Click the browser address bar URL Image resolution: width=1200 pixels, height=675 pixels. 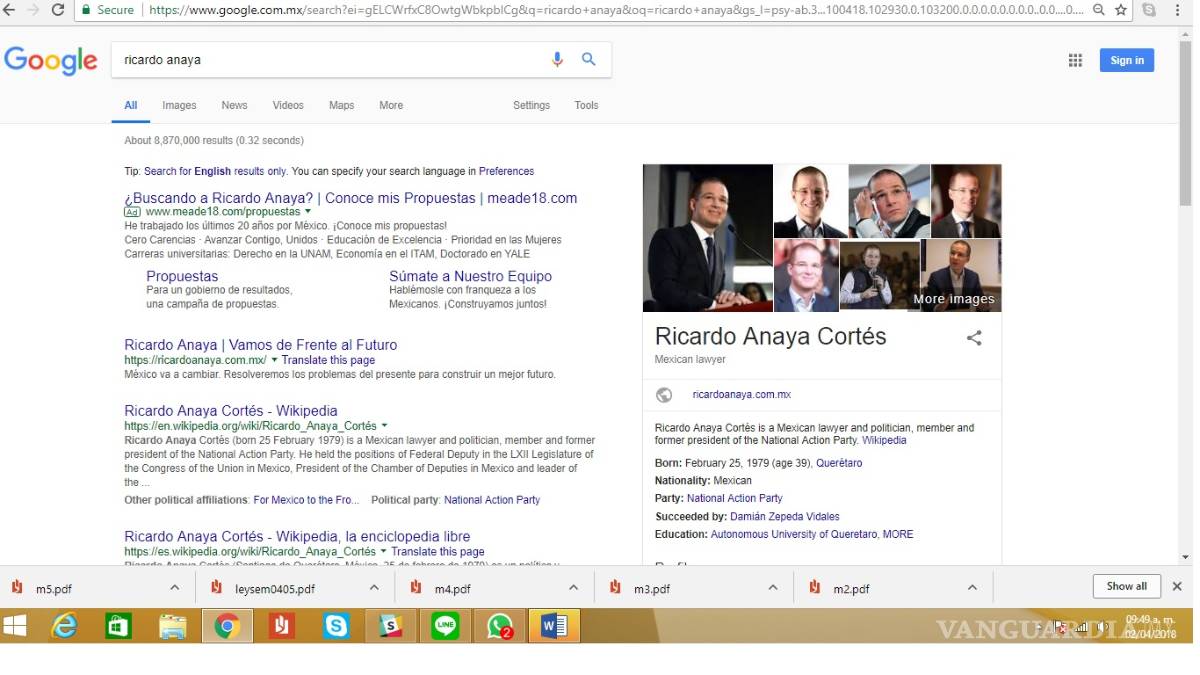coord(615,10)
